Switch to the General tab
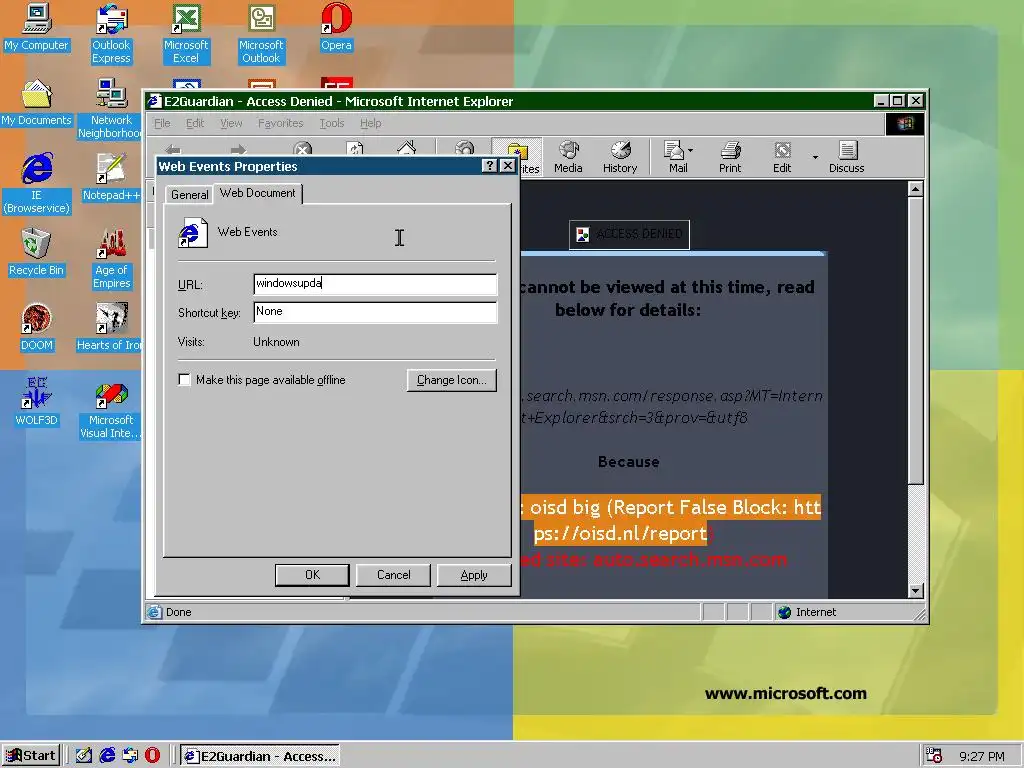 [x=189, y=195]
